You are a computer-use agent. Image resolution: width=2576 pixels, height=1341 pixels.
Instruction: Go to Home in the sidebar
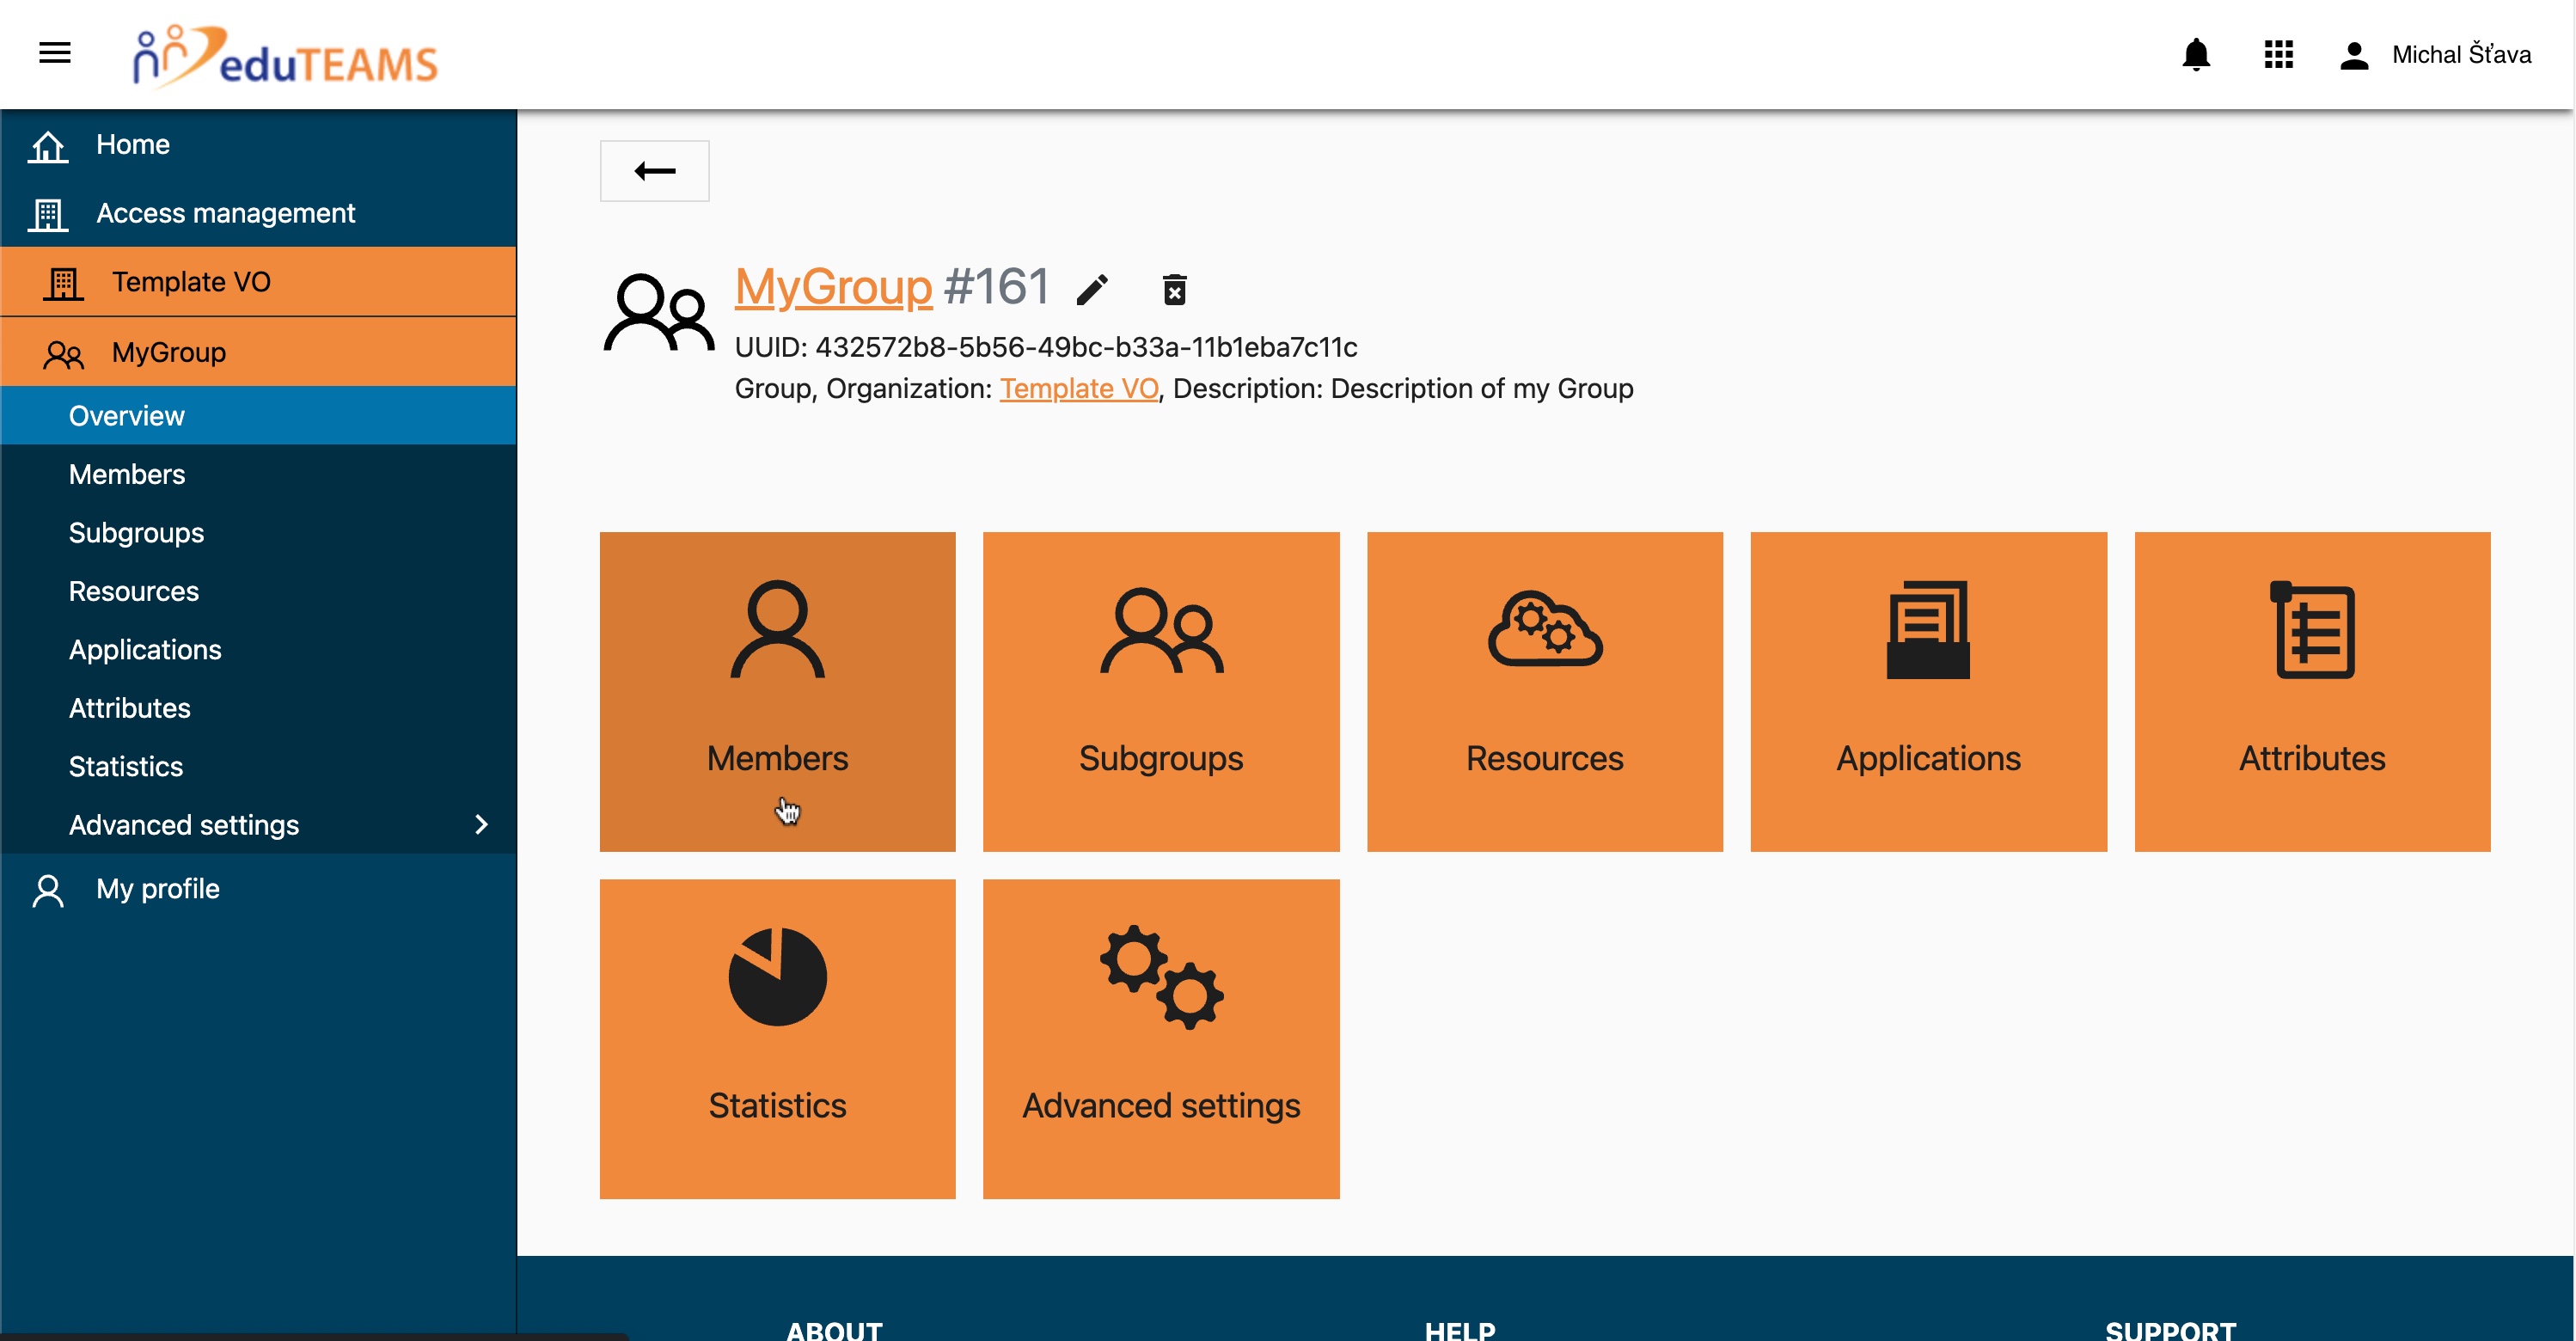pyautogui.click(x=258, y=144)
